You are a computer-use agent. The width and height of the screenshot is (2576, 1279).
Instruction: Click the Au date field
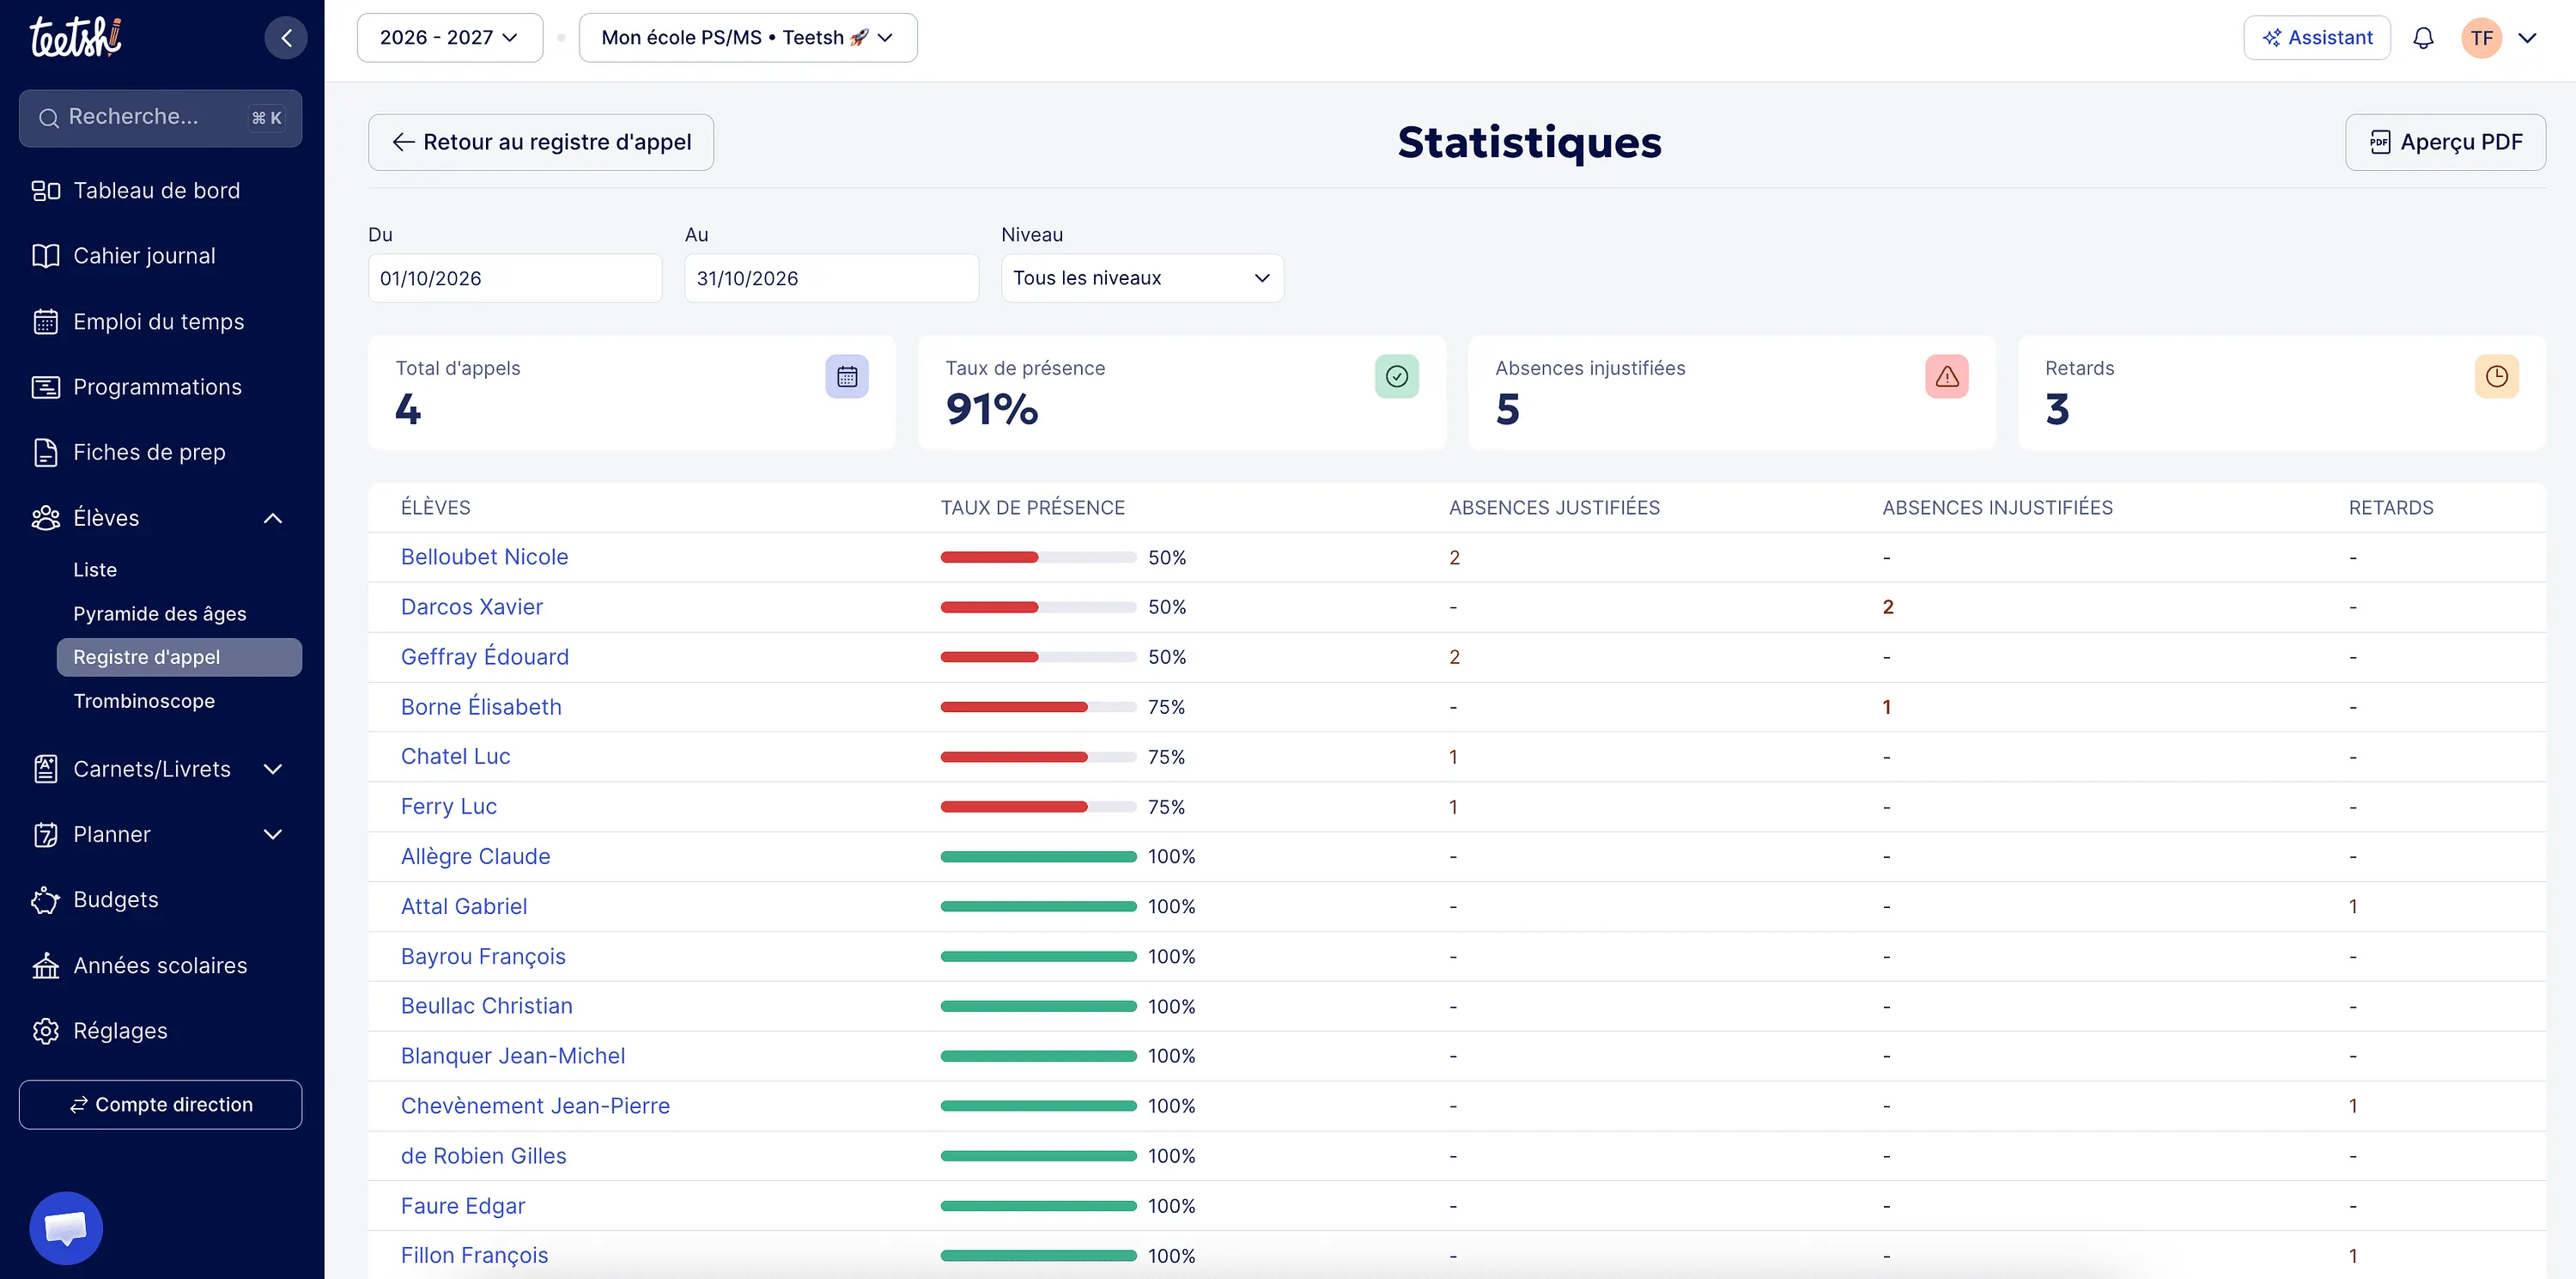click(x=831, y=278)
